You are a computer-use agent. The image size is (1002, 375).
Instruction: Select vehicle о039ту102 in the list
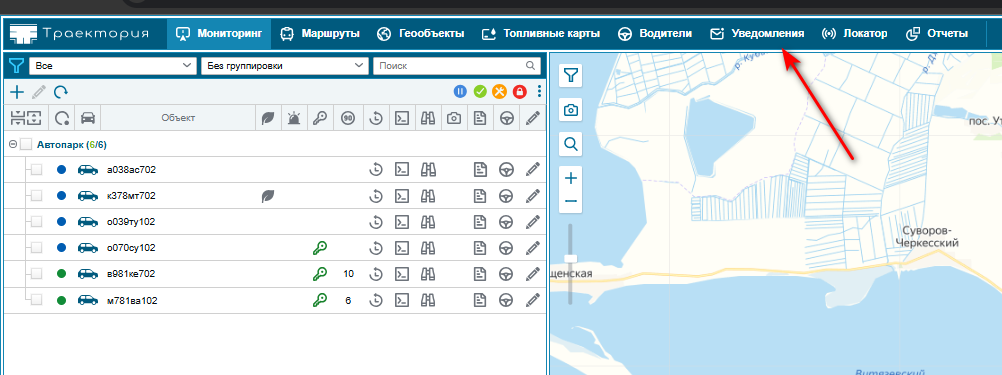(131, 222)
